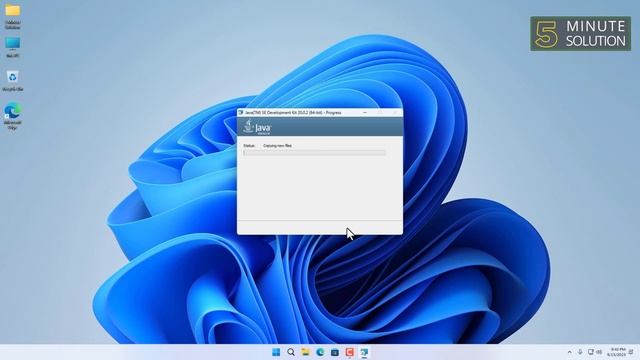Launch the Microsoft Edge desktop shortcut

coord(13,111)
